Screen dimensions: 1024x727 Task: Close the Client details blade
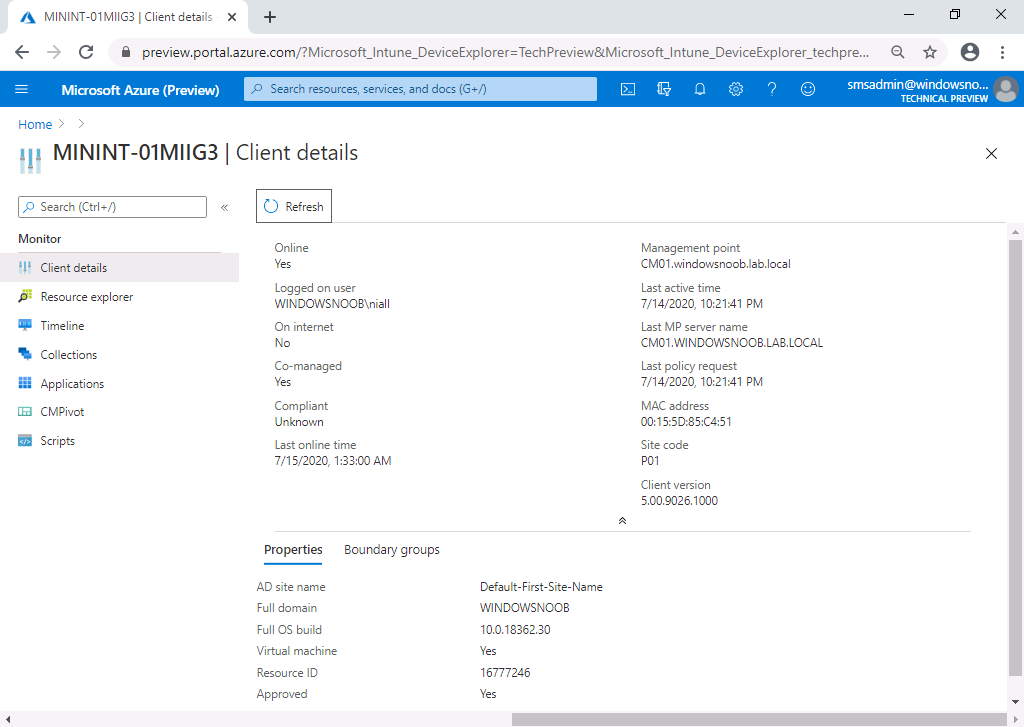(991, 153)
